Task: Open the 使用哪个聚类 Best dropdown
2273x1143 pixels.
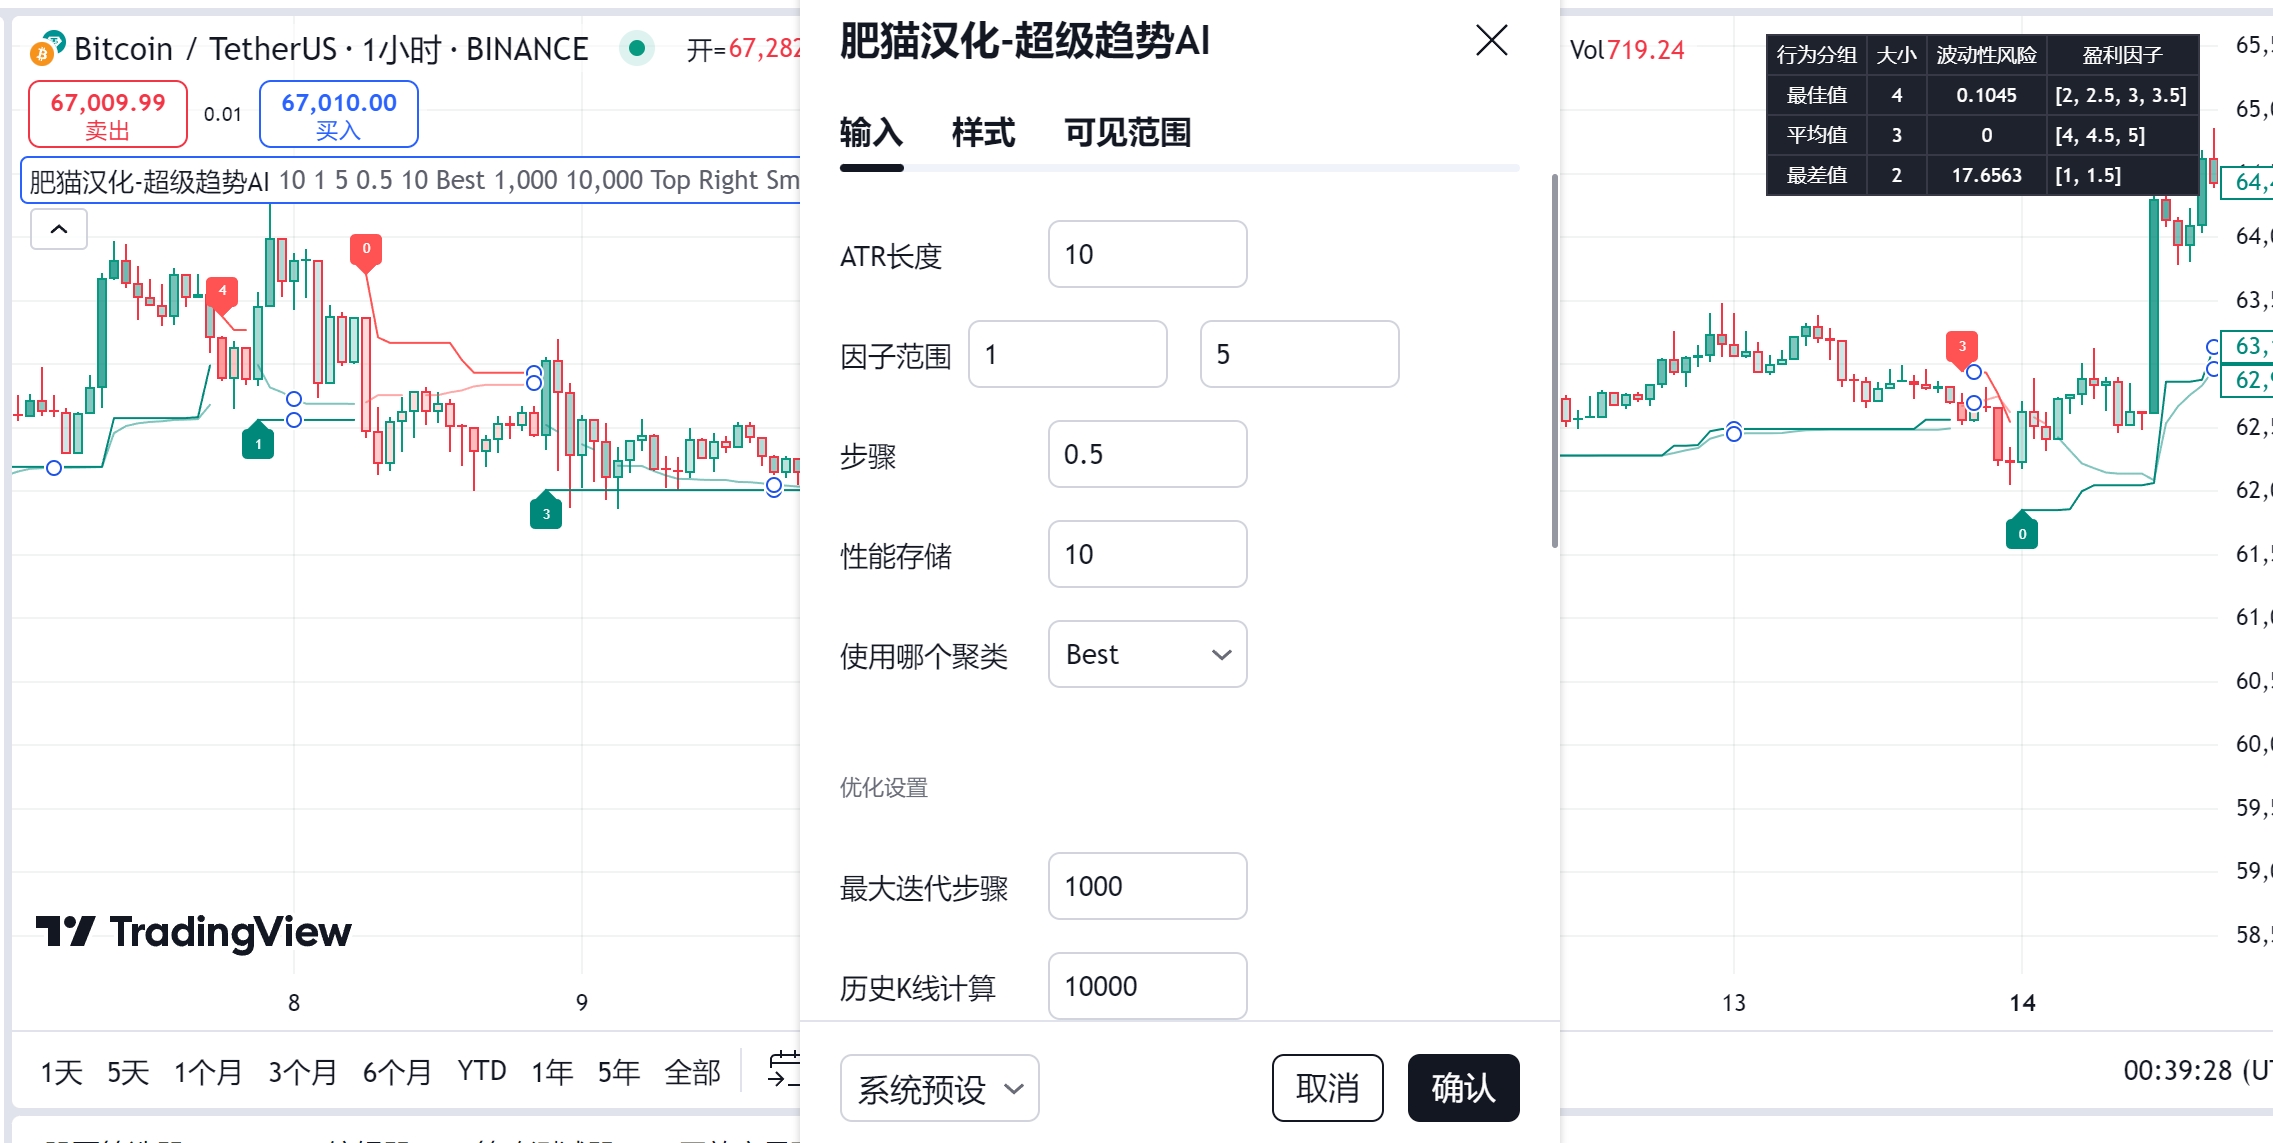Action: tap(1147, 654)
